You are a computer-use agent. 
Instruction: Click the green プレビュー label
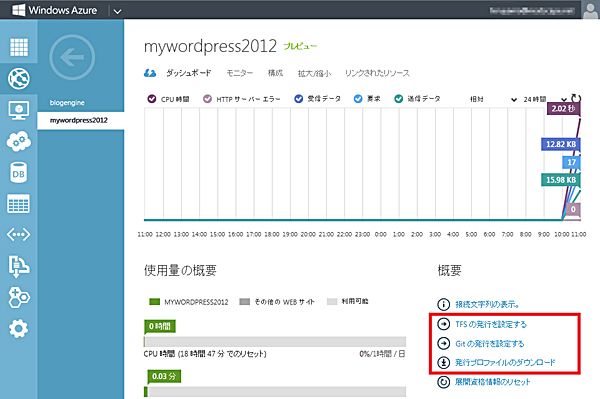click(x=300, y=46)
